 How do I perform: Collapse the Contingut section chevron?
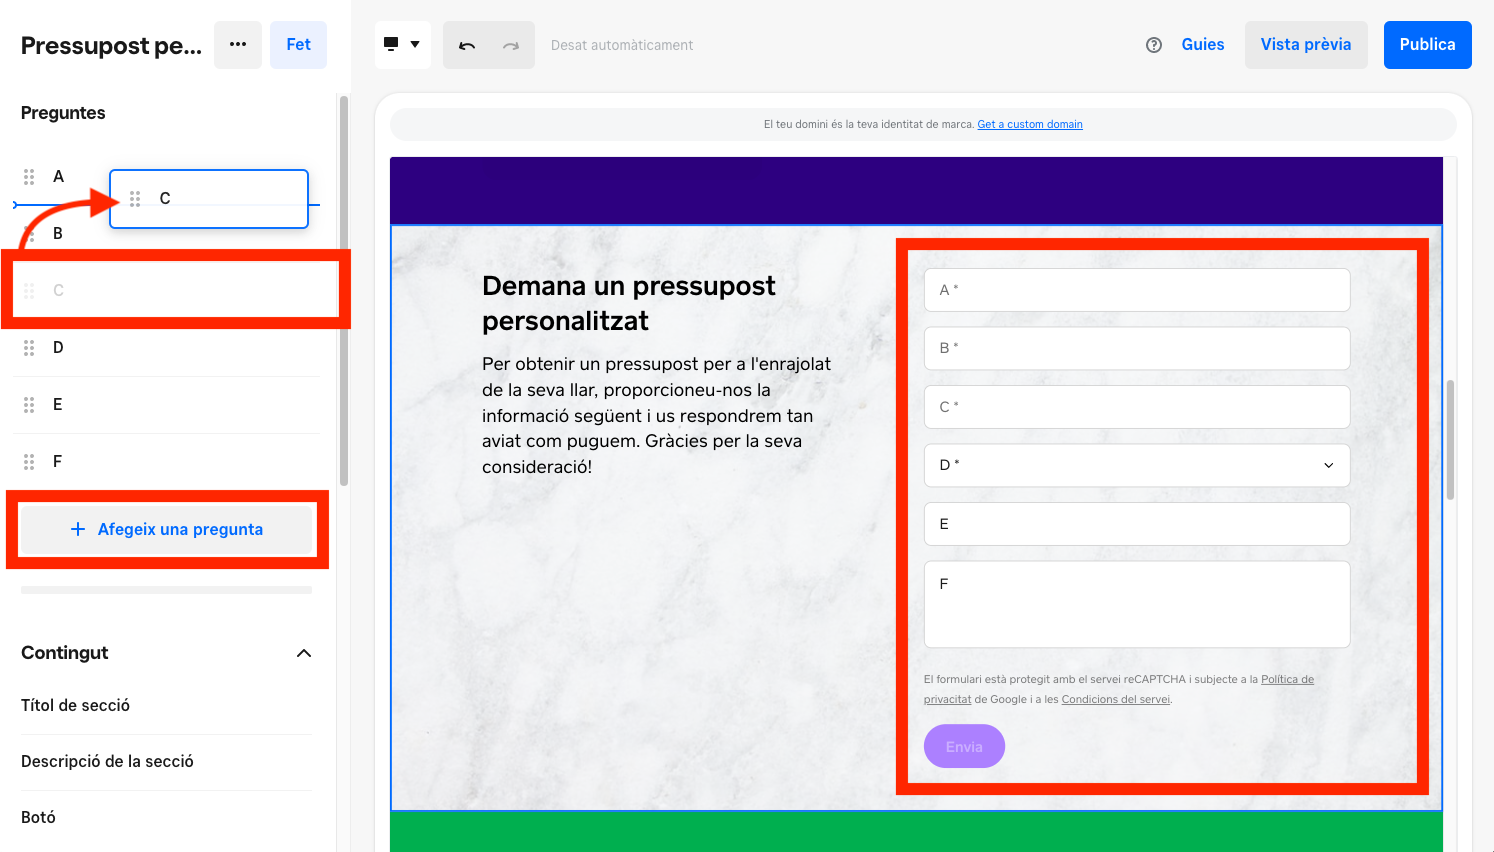(304, 653)
